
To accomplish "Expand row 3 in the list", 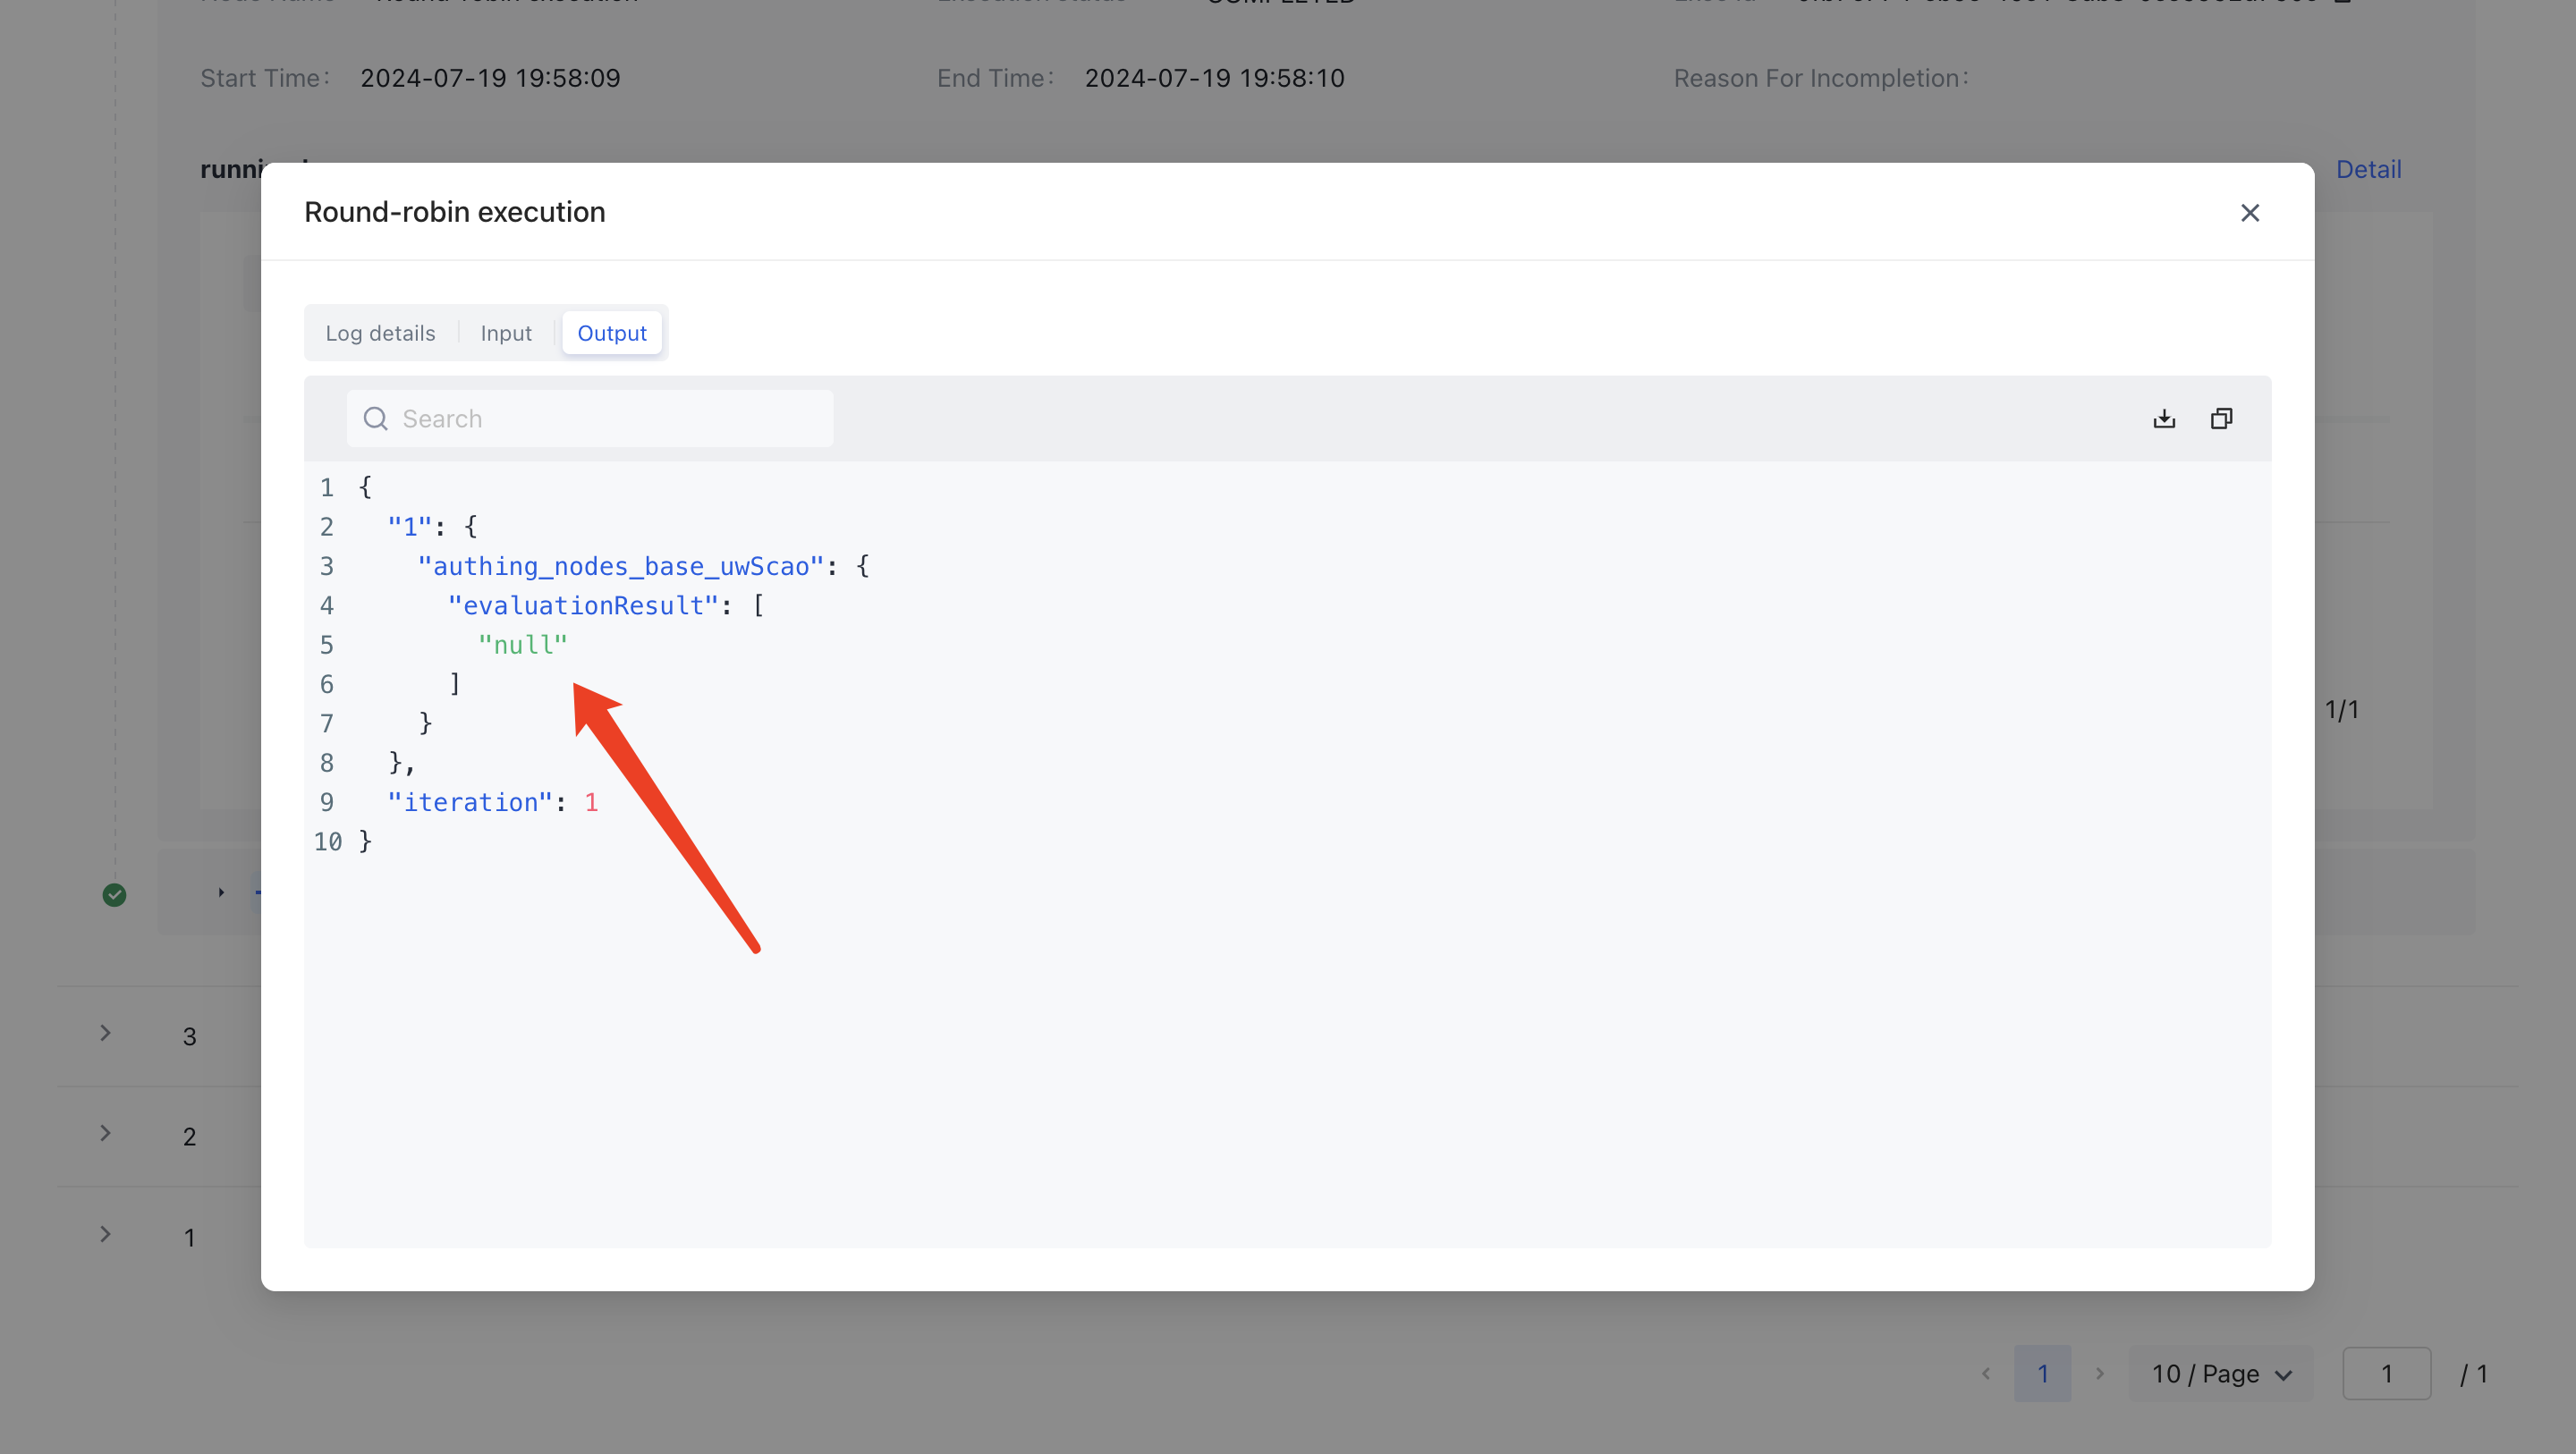I will coord(105,1033).
